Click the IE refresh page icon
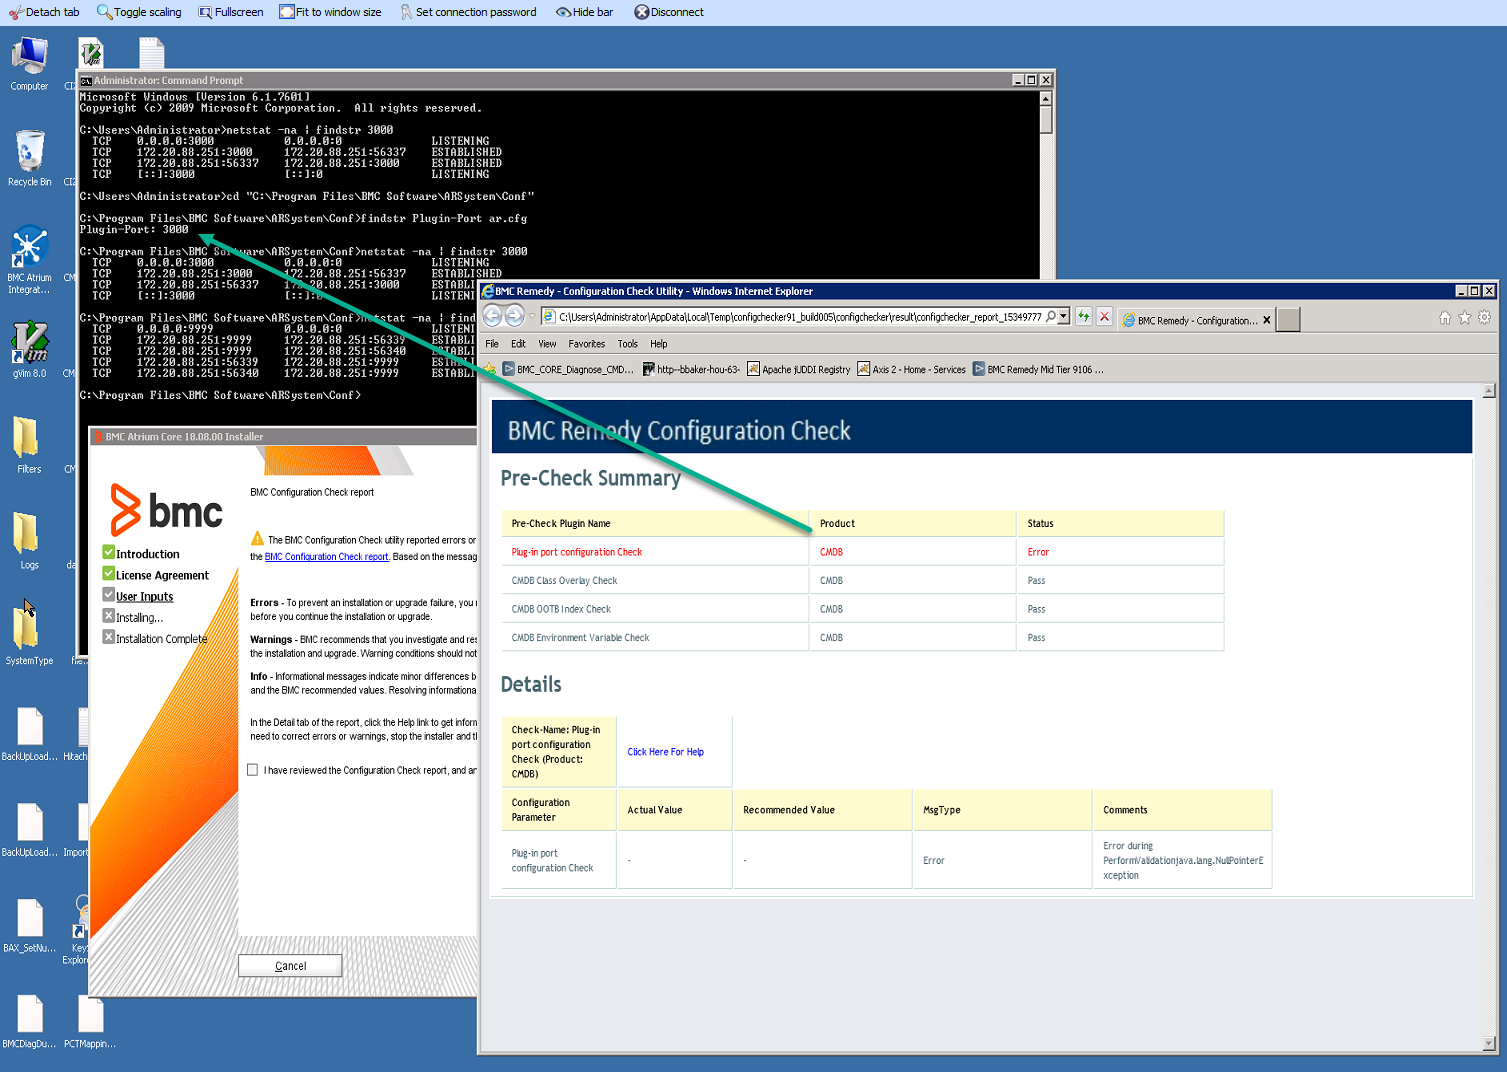Viewport: 1507px width, 1072px height. [x=1083, y=317]
